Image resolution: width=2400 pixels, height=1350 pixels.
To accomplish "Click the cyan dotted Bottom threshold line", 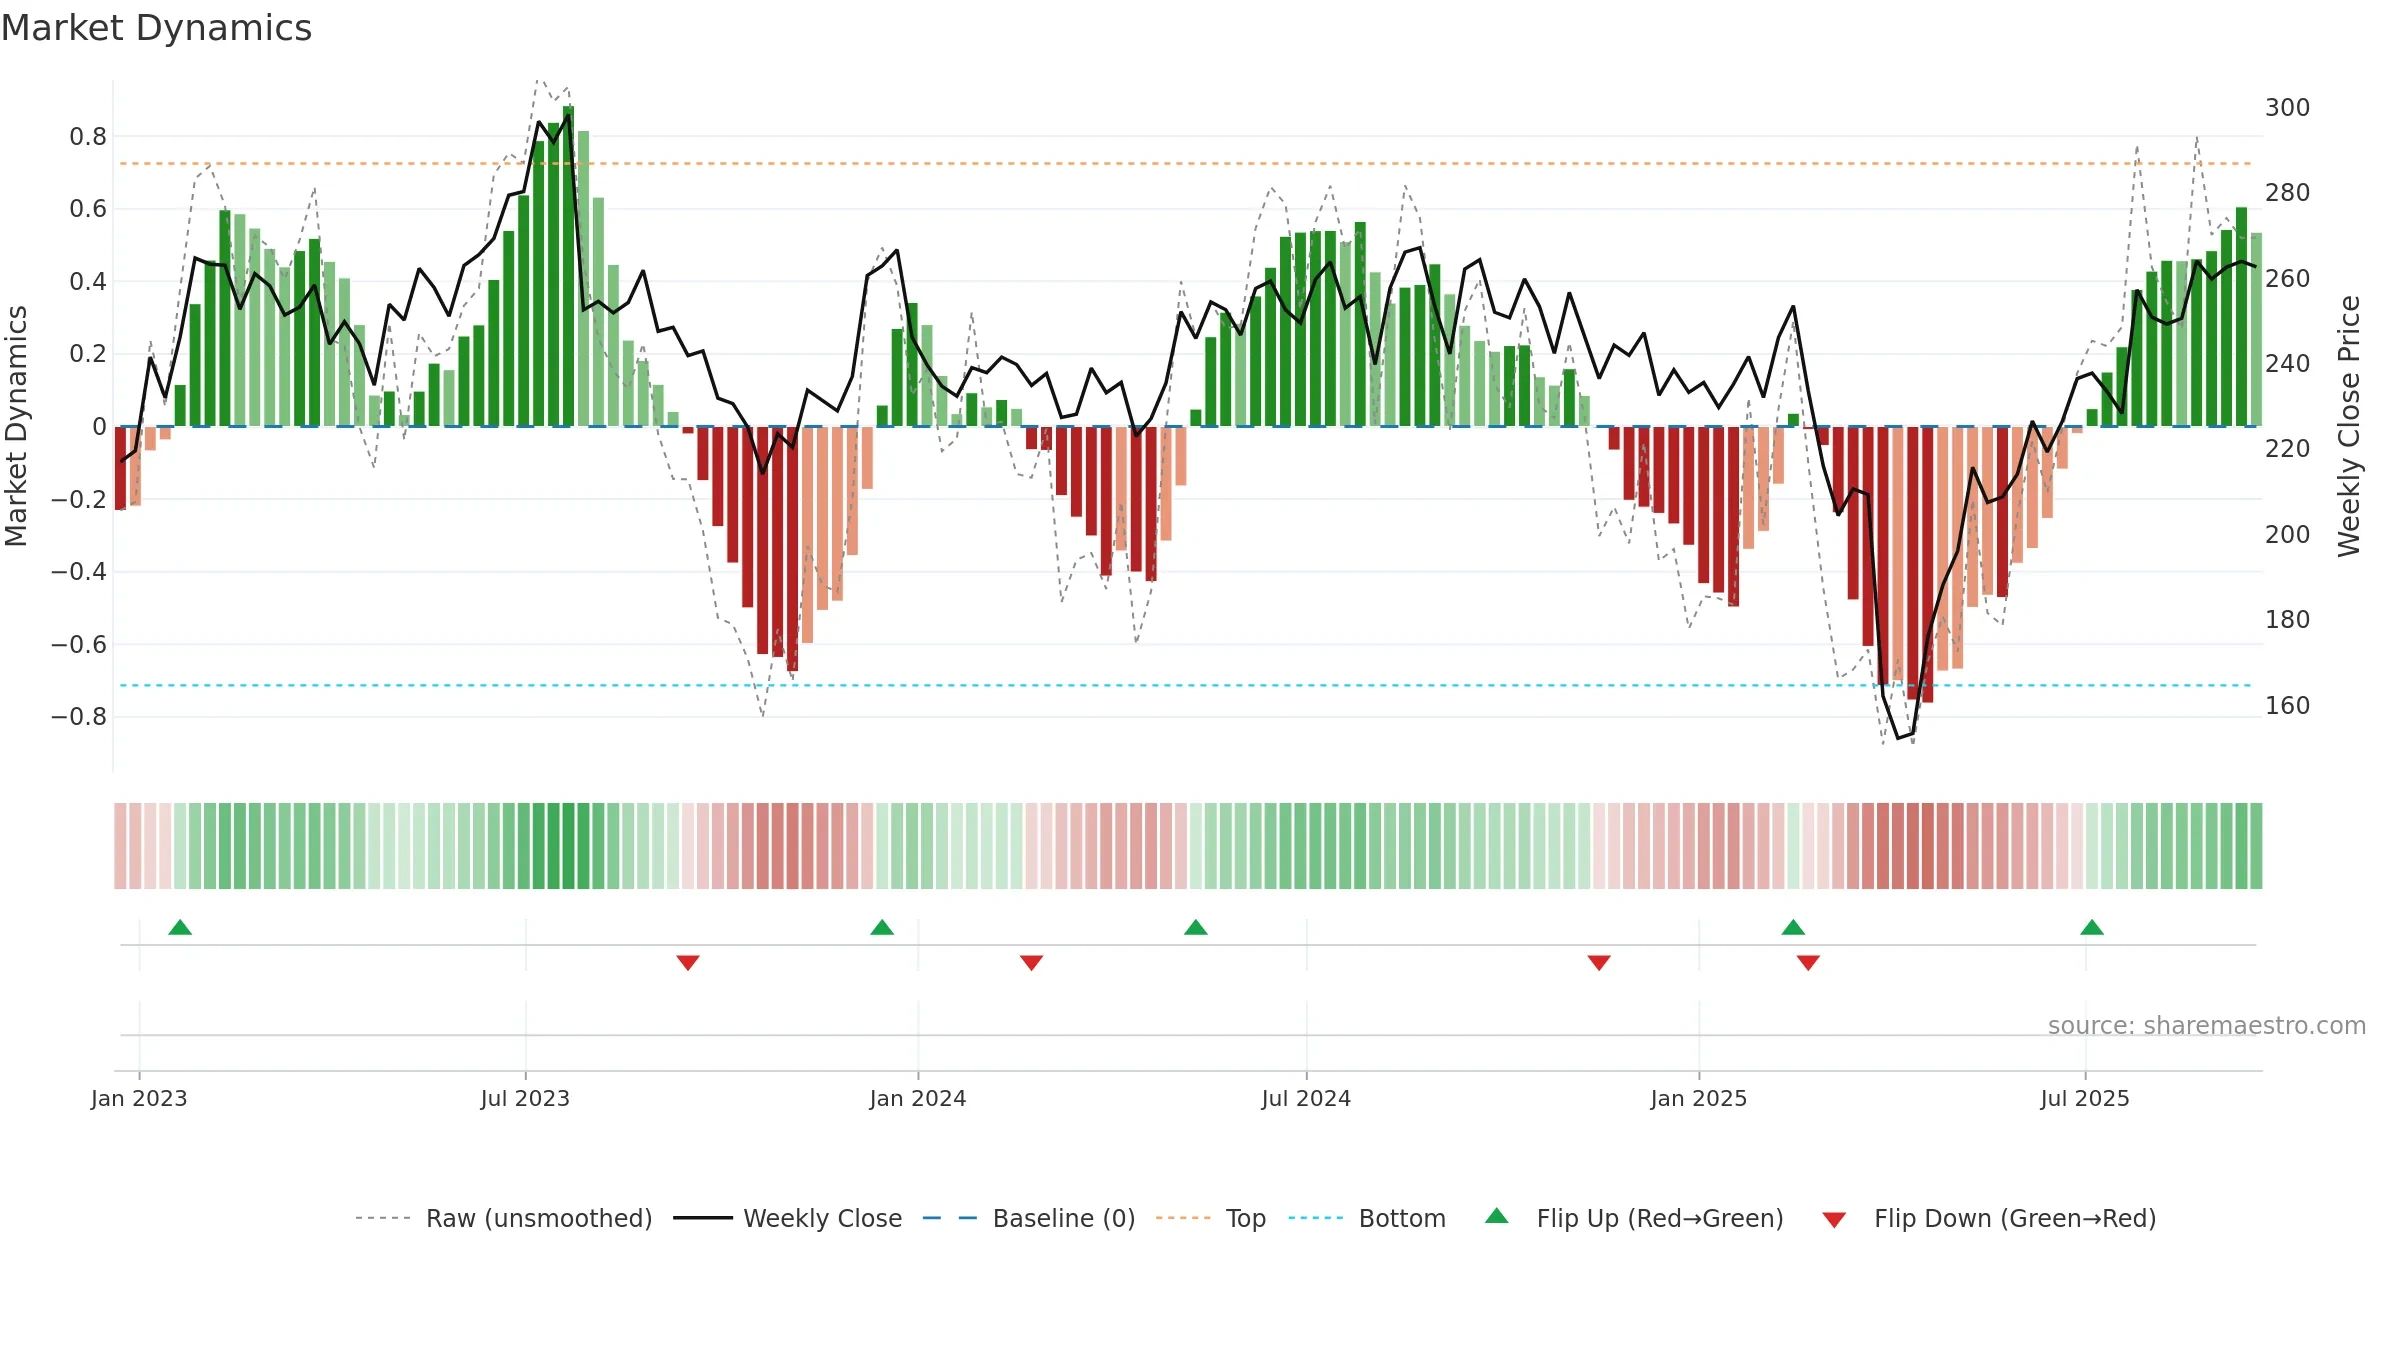I will (1185, 685).
